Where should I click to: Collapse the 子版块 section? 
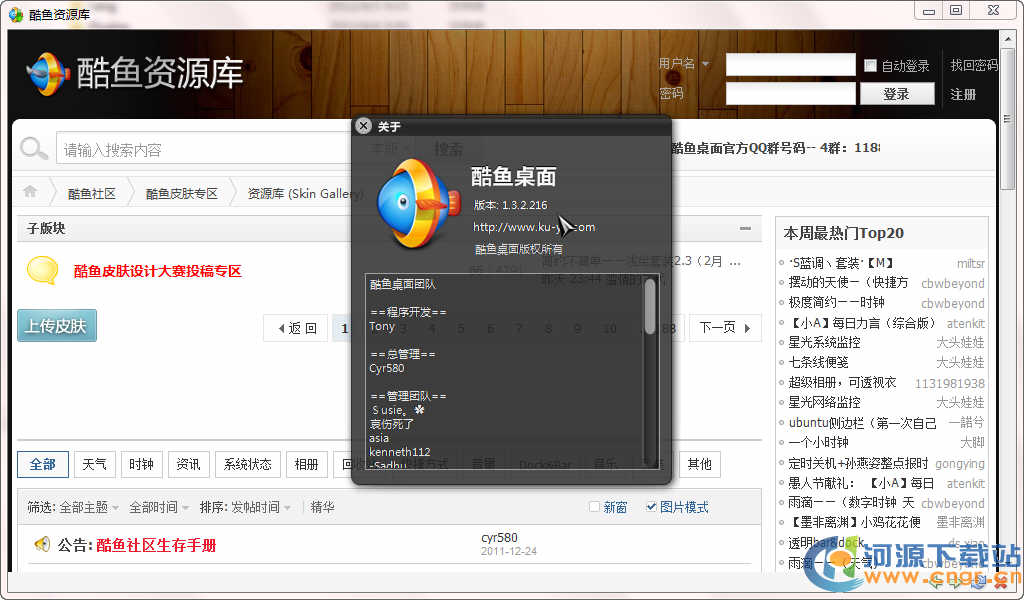click(744, 228)
